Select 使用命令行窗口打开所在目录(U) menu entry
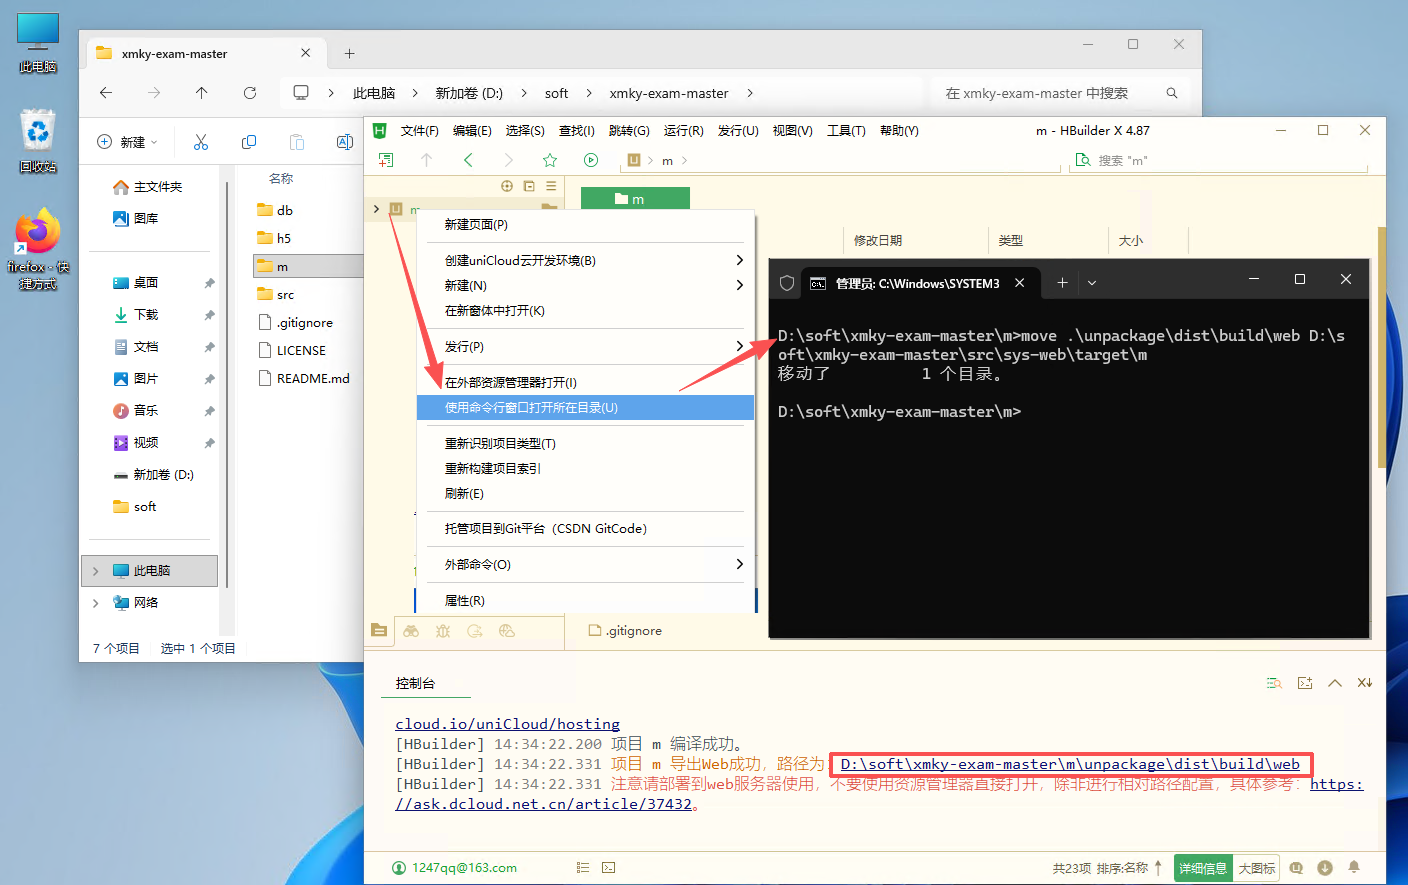The image size is (1408, 885). tap(531, 408)
